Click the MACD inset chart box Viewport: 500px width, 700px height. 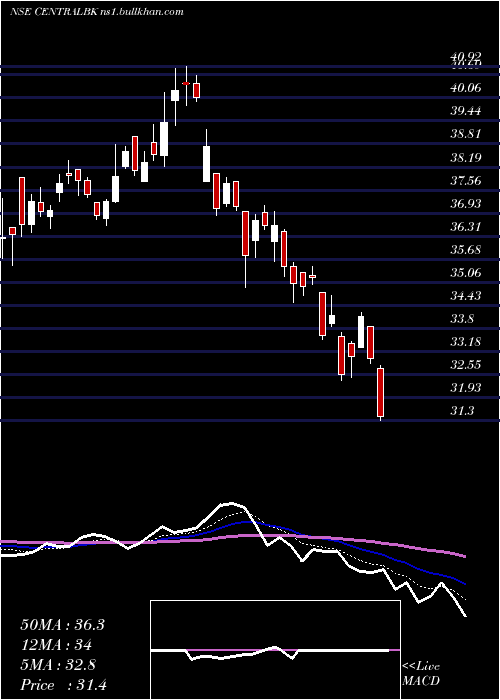[275, 650]
